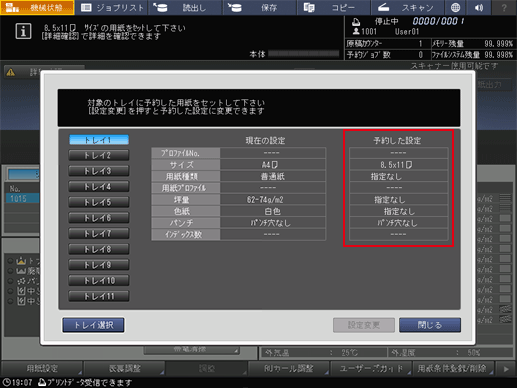Image resolution: width=517 pixels, height=388 pixels.
Task: Click the 予約した設定 column header
Action: pyautogui.click(x=397, y=141)
